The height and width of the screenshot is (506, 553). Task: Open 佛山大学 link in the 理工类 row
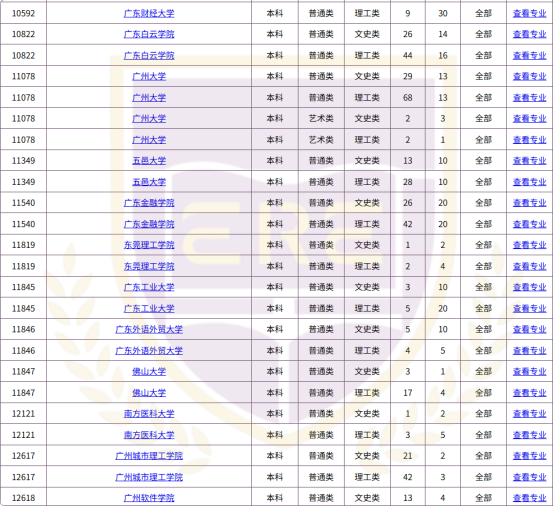(x=149, y=392)
